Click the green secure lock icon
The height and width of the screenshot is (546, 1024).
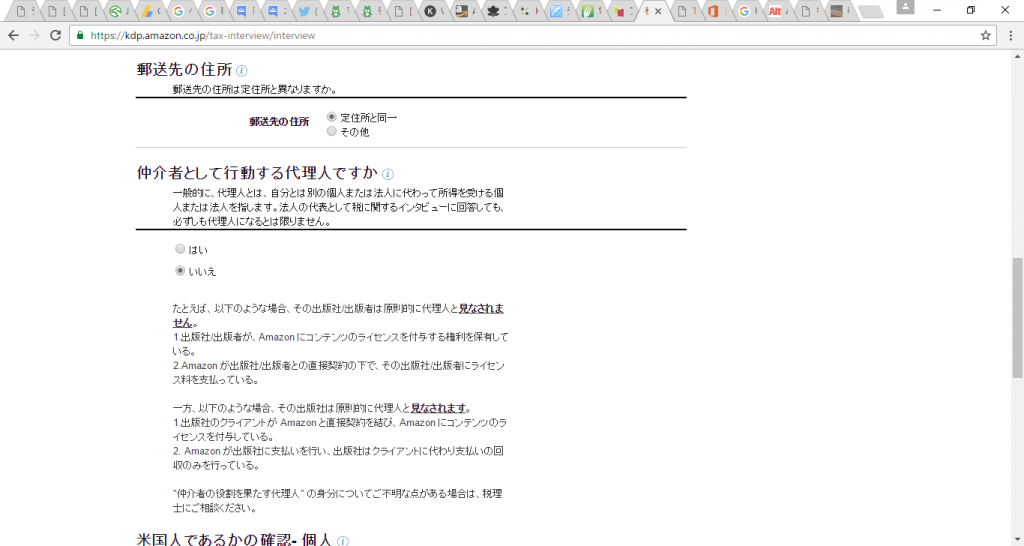[80, 36]
